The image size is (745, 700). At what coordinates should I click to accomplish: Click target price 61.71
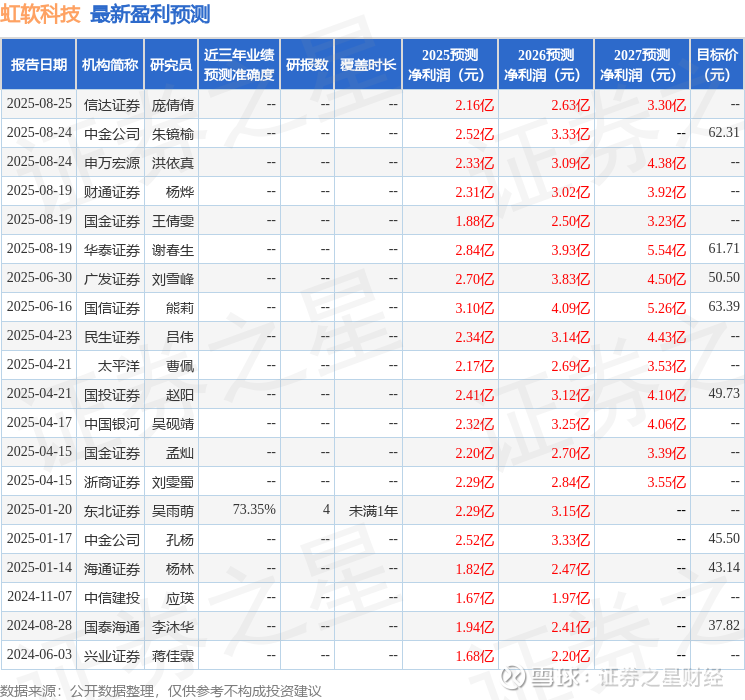point(724,249)
